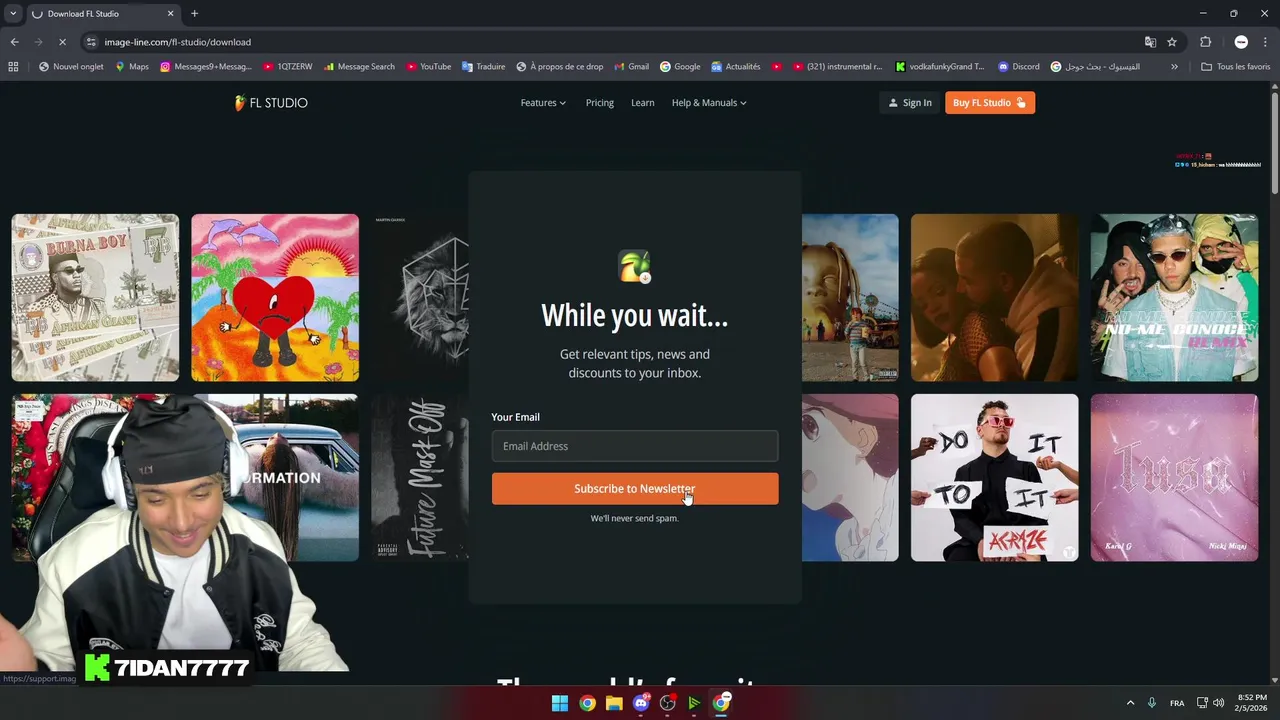1280x720 pixels.
Task: Open Tous les favoris folder
Action: (1235, 67)
